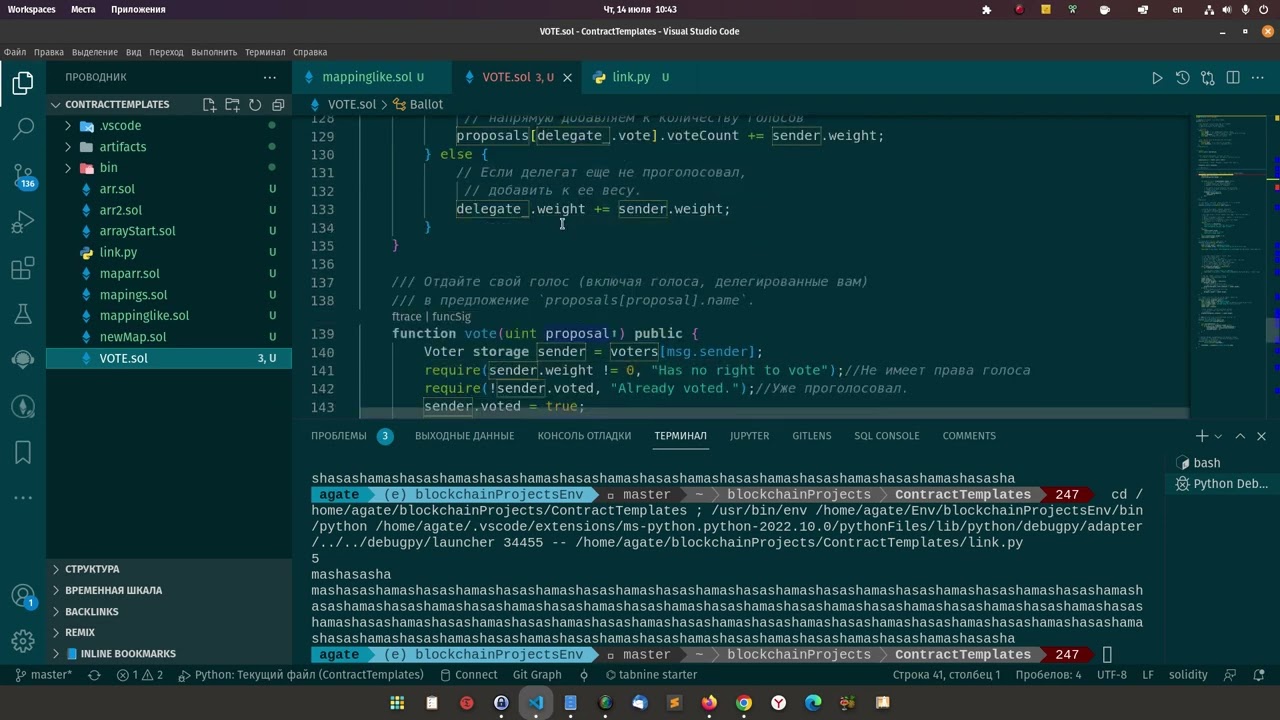Open editor More Actions ellipsis

[x=1259, y=77]
